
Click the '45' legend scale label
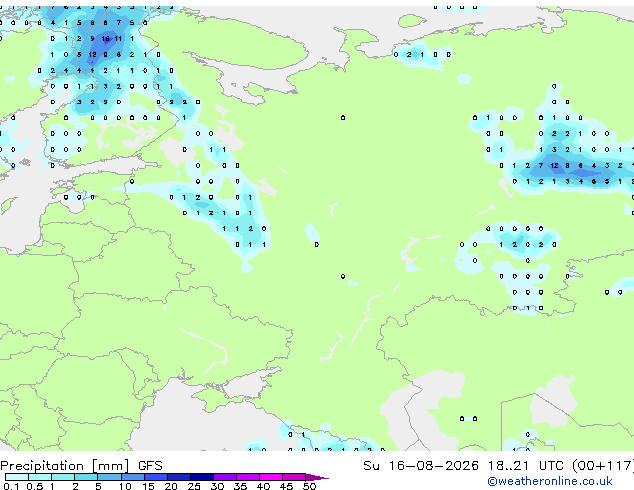tap(286, 486)
